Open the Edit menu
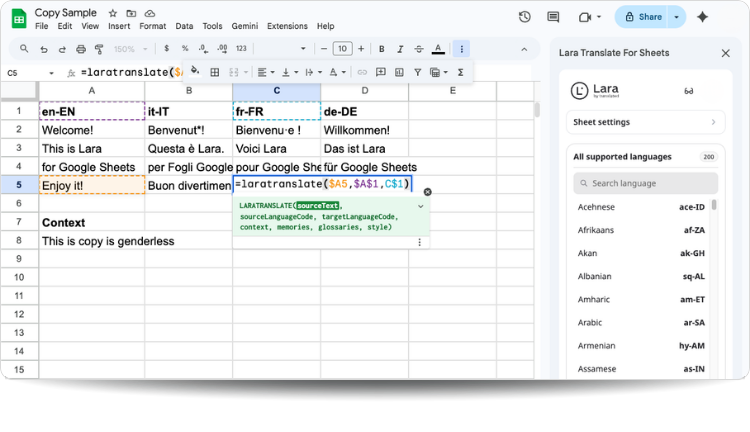 [x=65, y=26]
